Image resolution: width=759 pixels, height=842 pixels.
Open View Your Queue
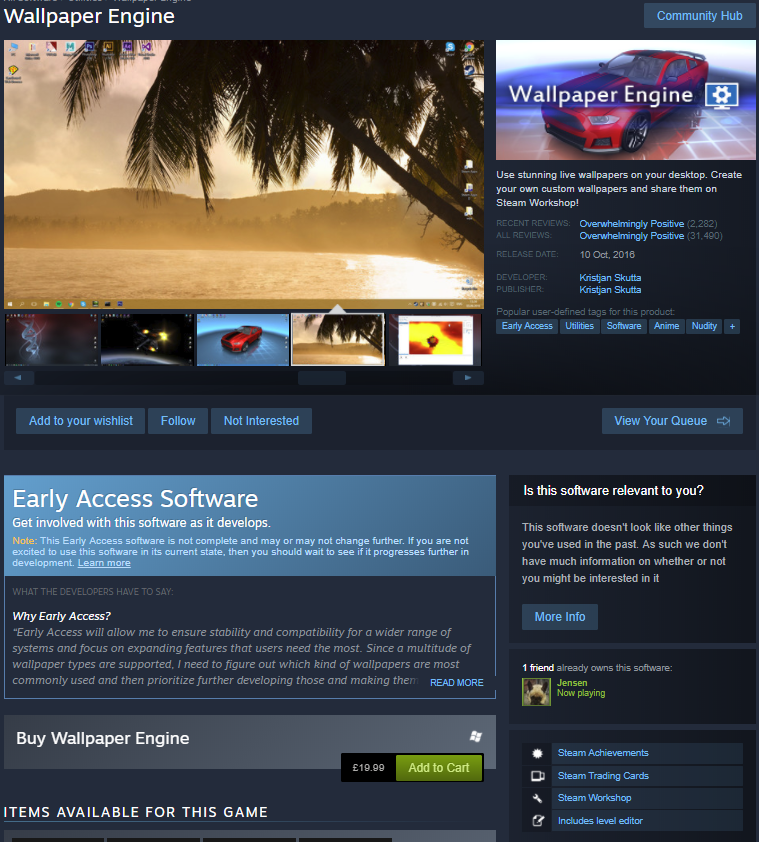(672, 420)
